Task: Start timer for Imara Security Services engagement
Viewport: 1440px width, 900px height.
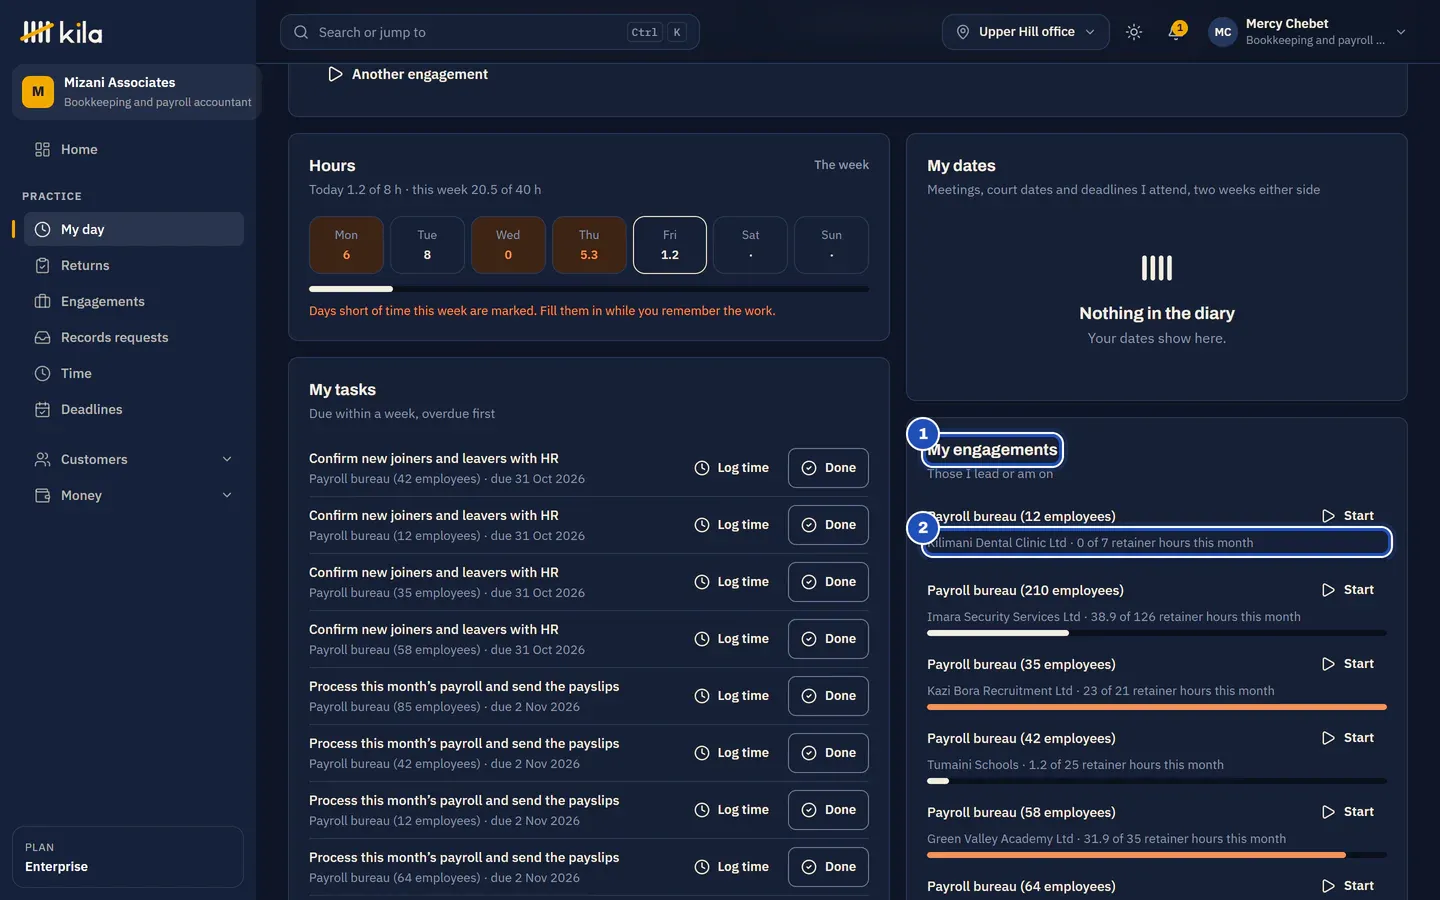Action: 1348,590
